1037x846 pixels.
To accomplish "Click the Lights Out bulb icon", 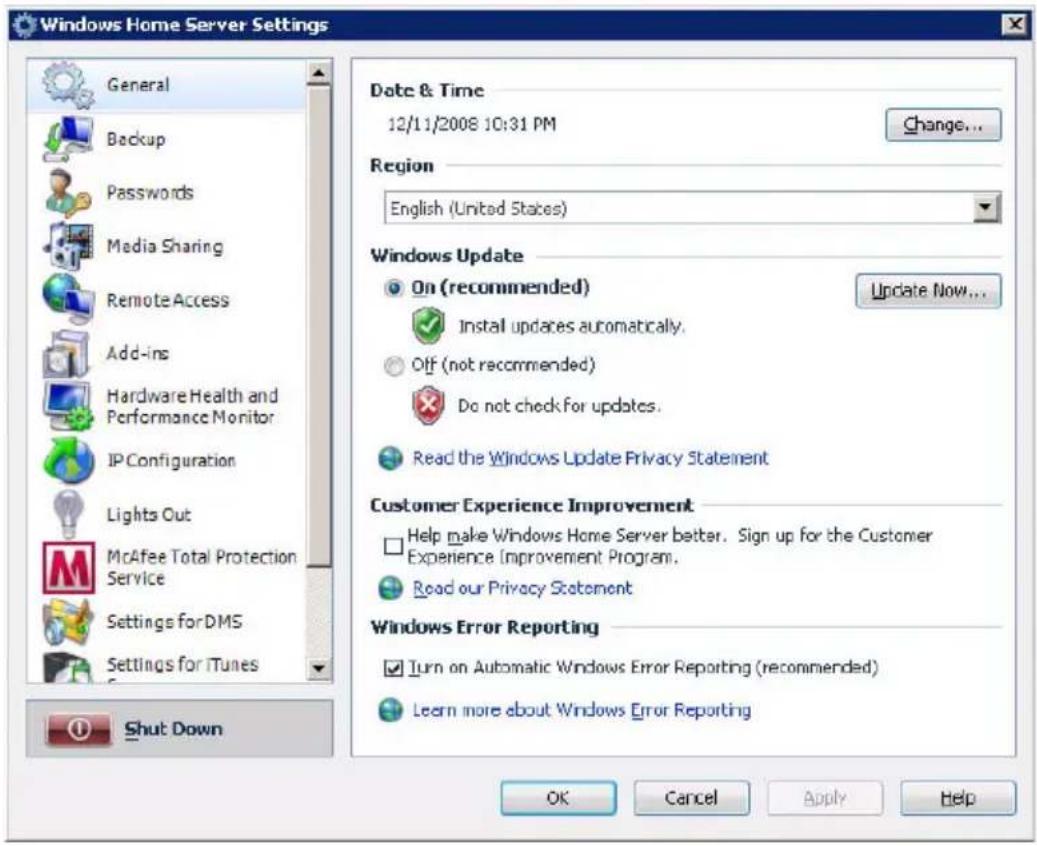I will 68,514.
